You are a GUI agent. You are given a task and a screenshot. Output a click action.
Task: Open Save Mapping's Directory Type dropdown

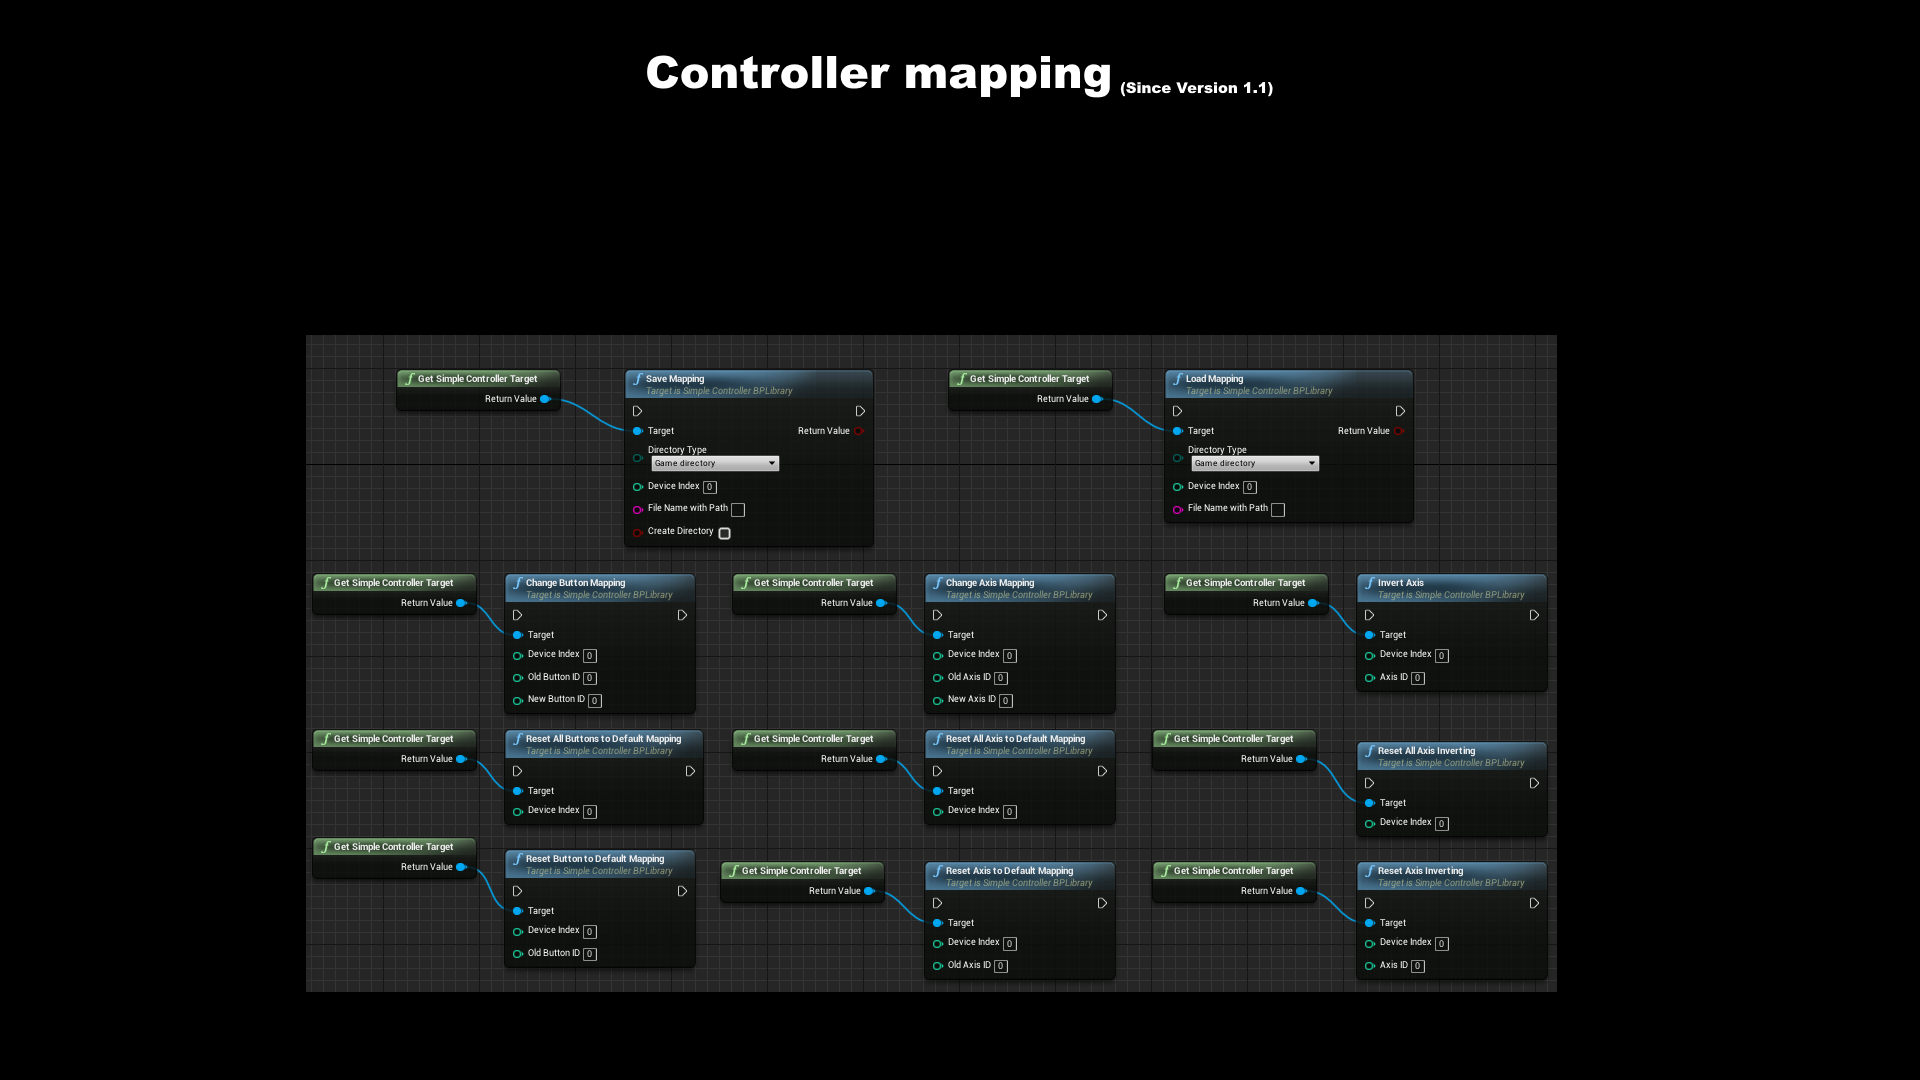[x=715, y=463]
